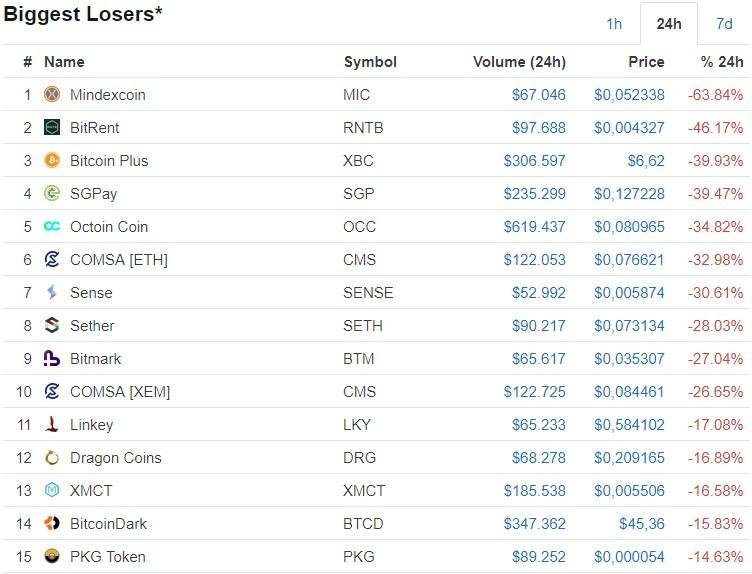This screenshot has width=752, height=574.
Task: Sort by Volume (24h) column header
Action: [519, 62]
